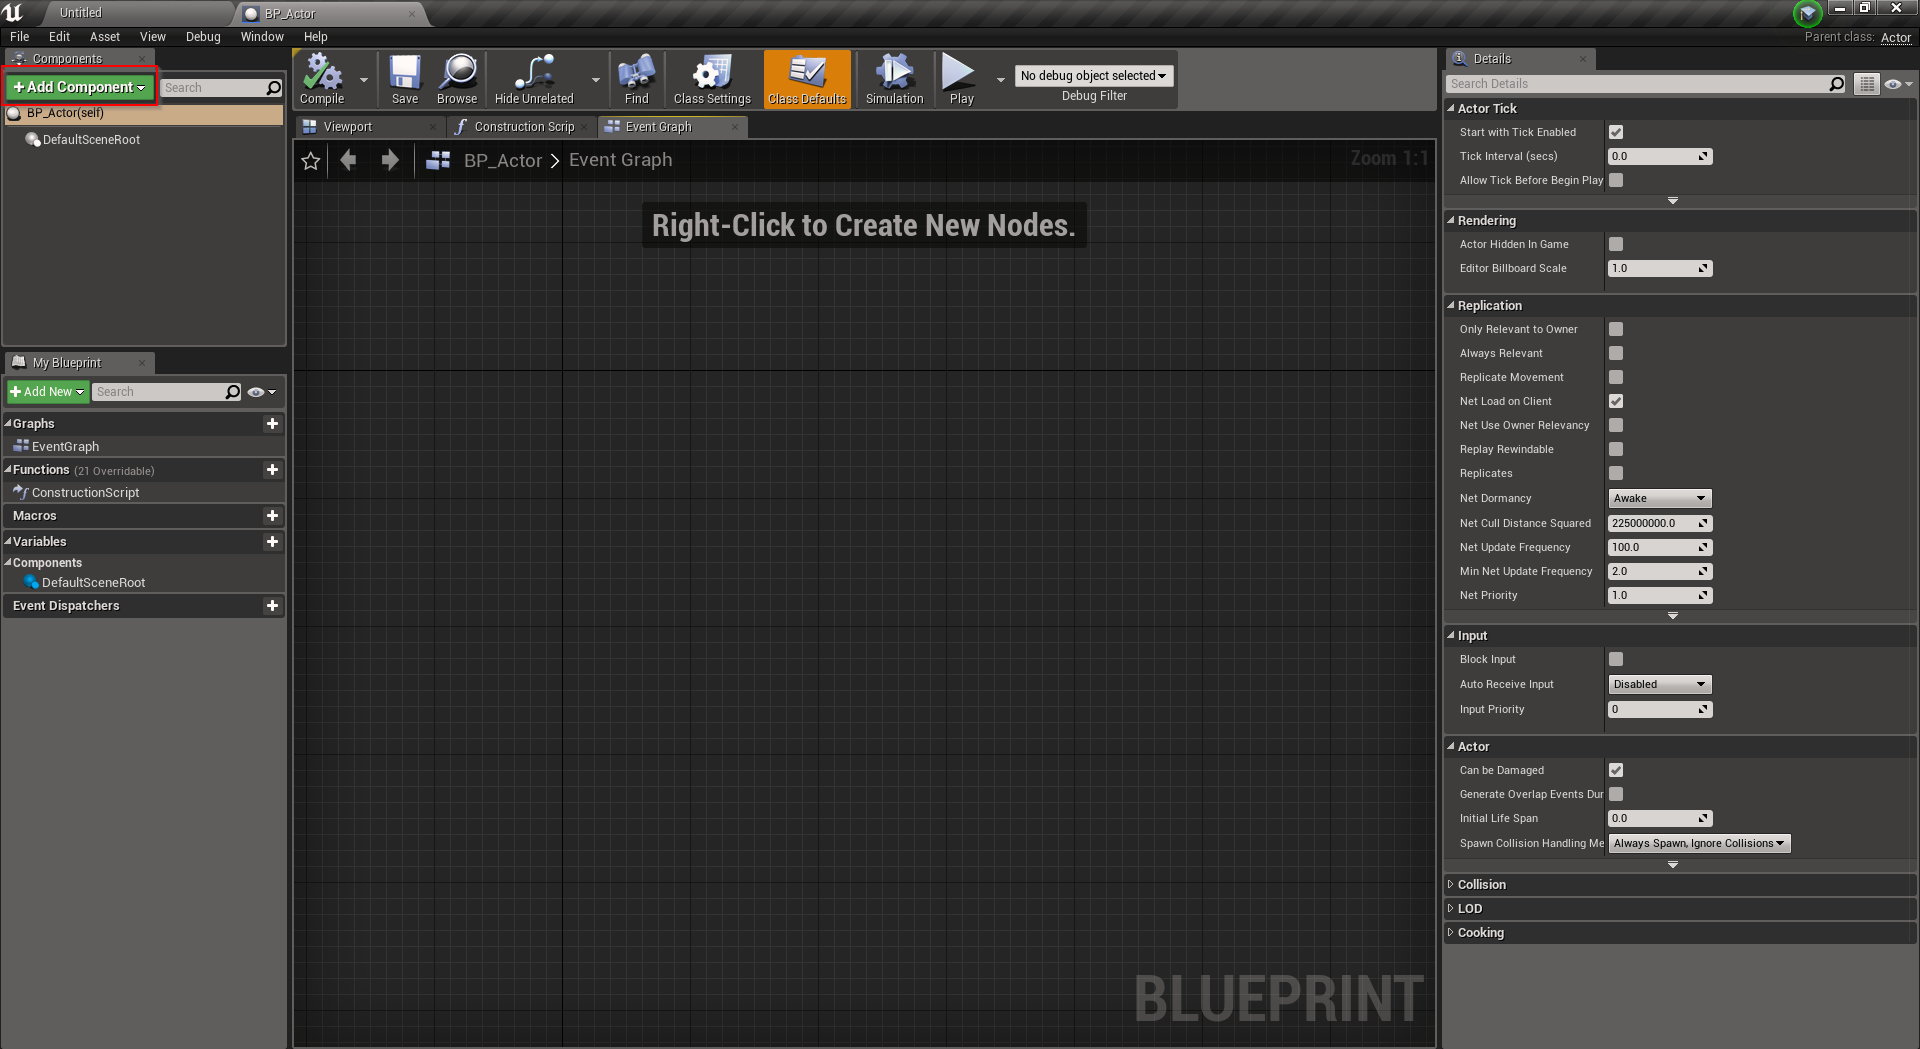The image size is (1920, 1049).
Task: Check Always Relevant option
Action: [x=1616, y=353]
